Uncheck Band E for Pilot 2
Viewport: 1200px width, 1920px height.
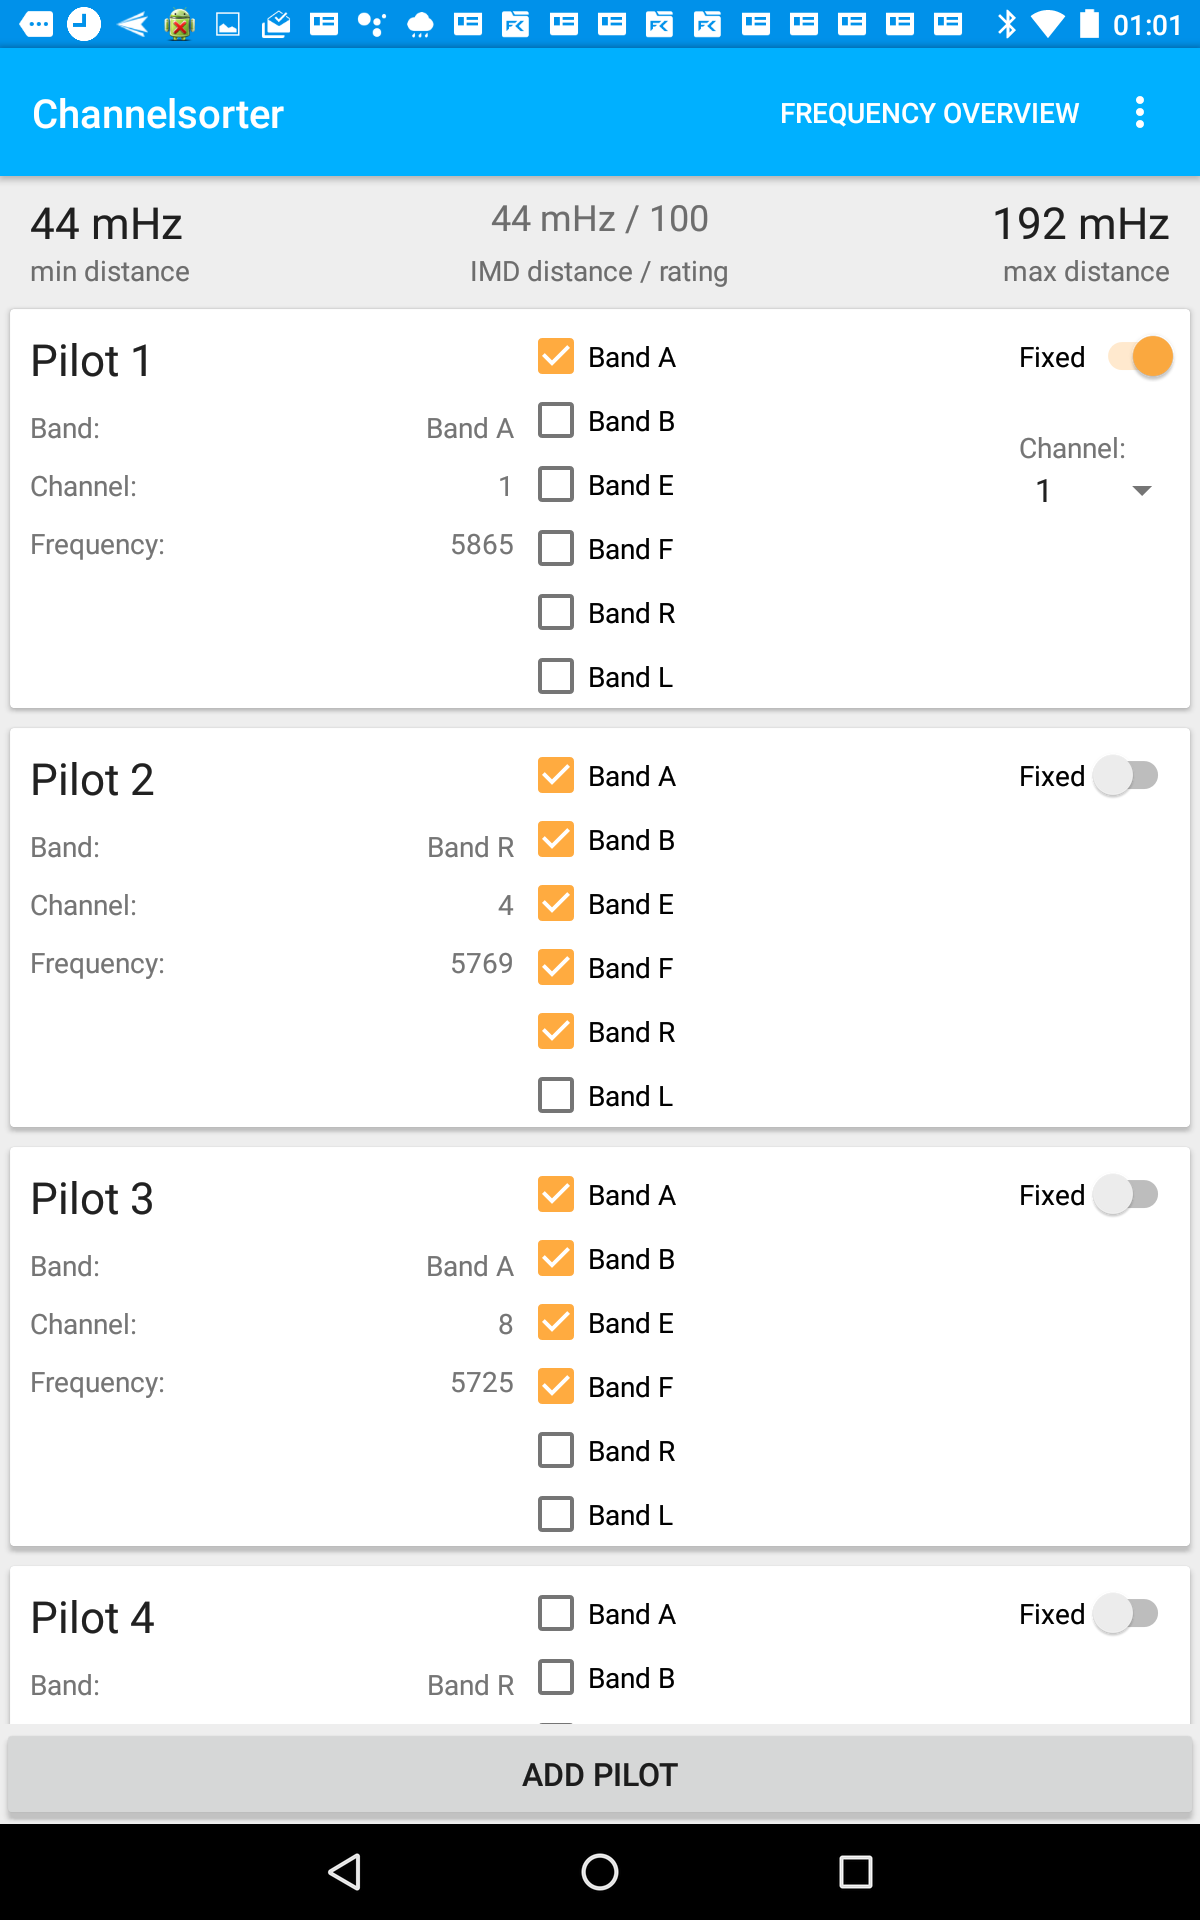556,904
